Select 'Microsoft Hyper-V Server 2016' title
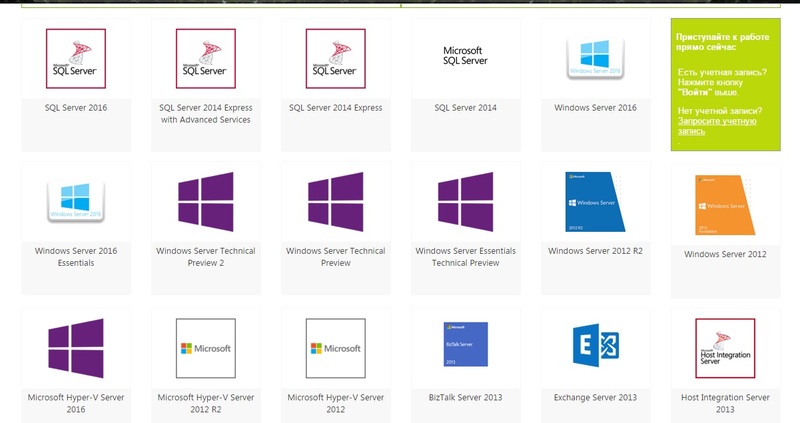 click(x=76, y=403)
